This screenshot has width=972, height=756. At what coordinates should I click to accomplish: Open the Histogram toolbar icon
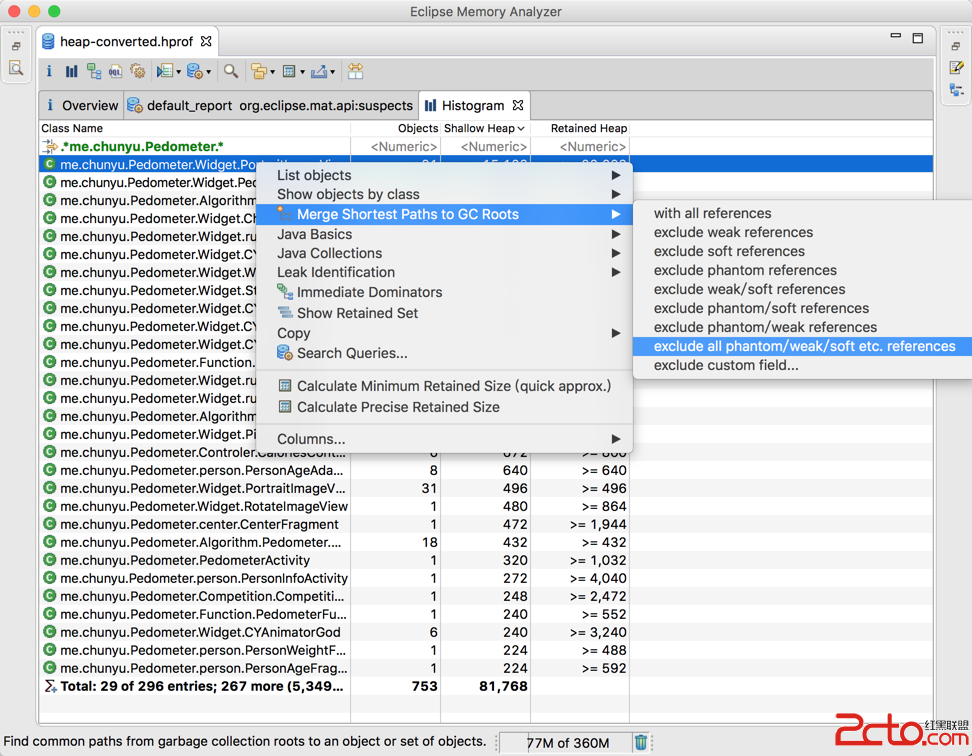point(71,72)
